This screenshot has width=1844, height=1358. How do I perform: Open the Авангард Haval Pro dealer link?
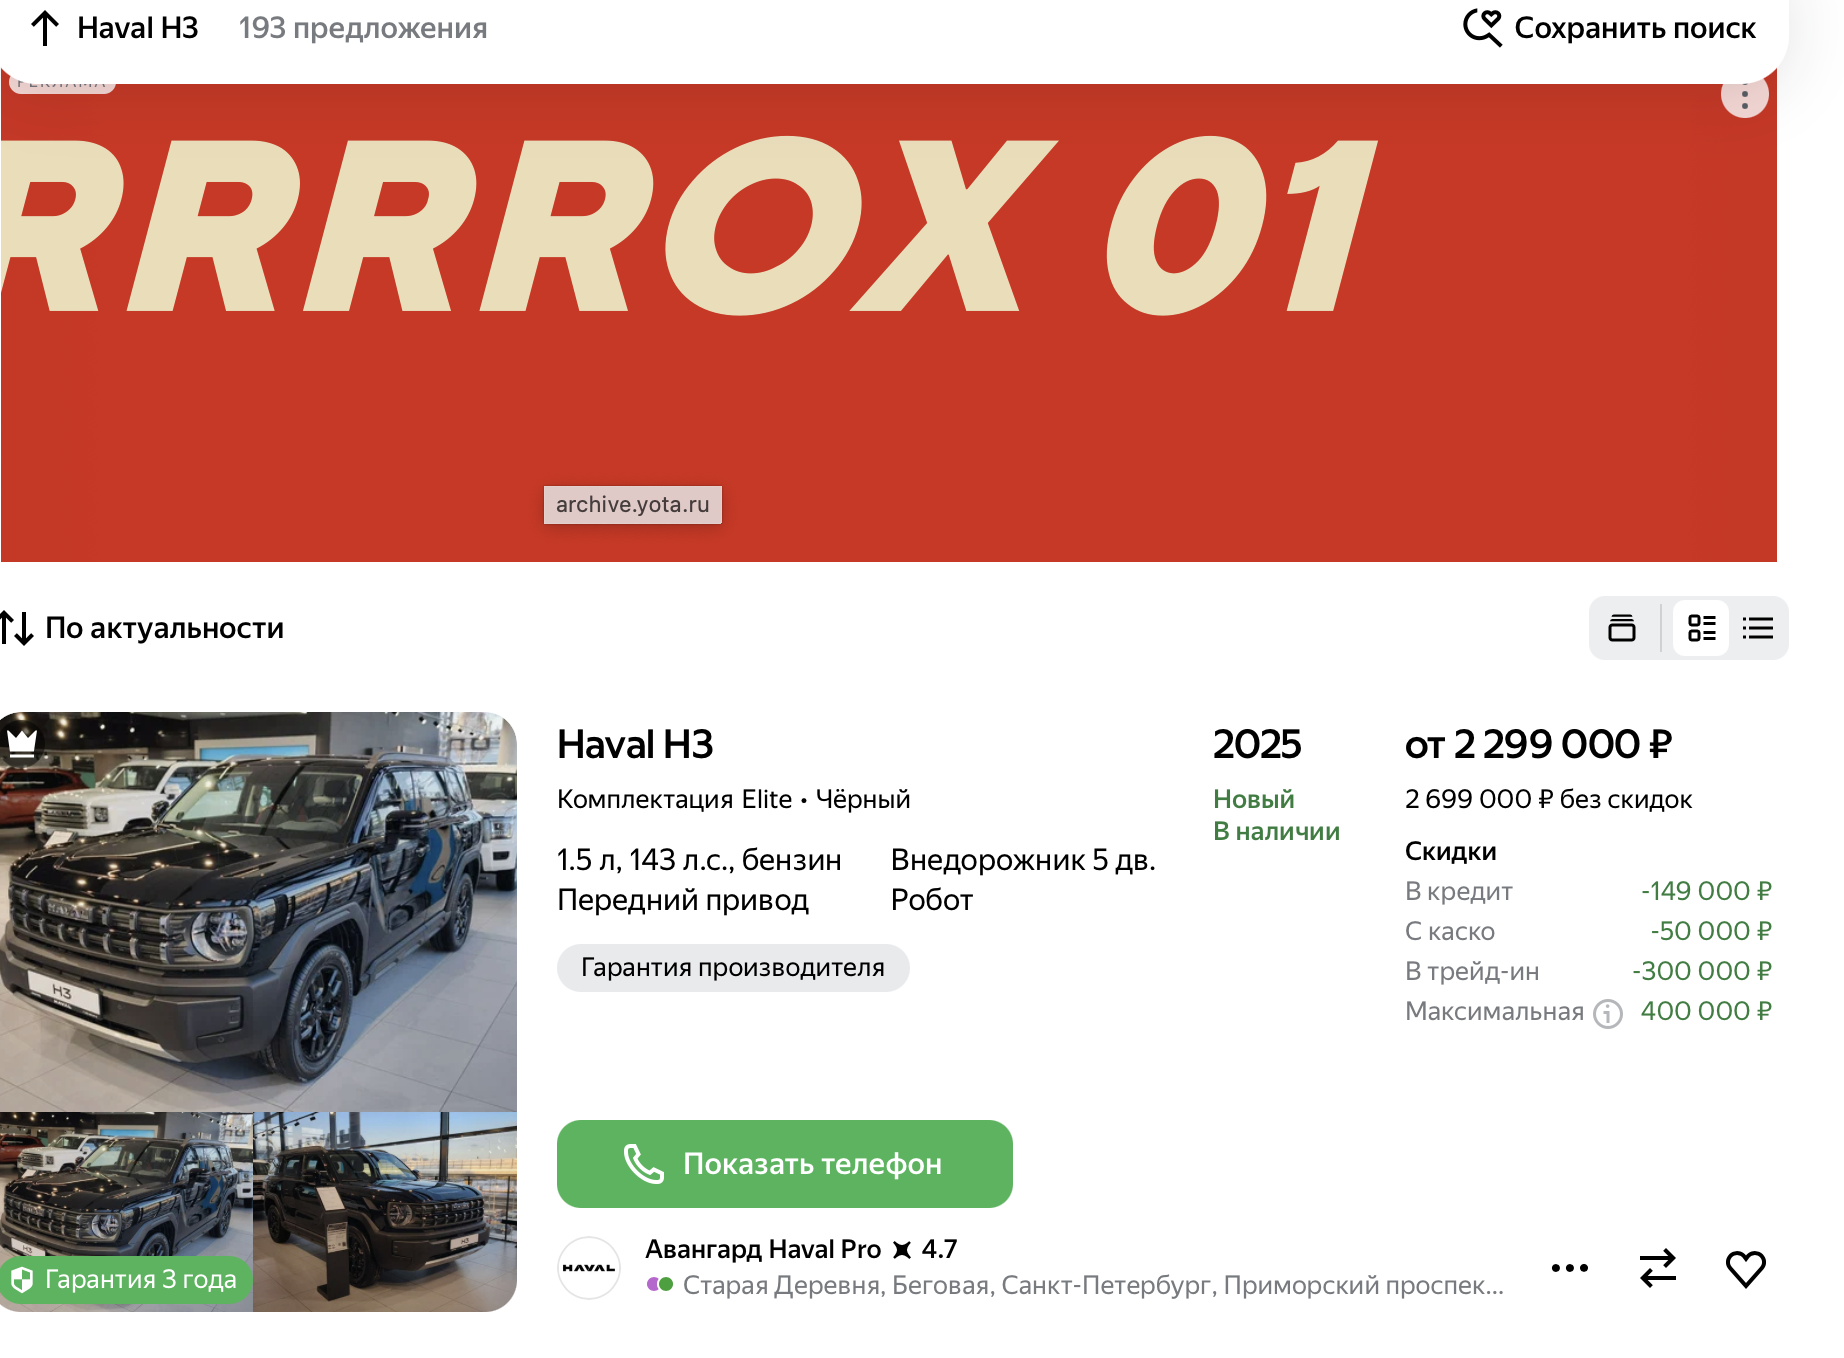pos(763,1249)
